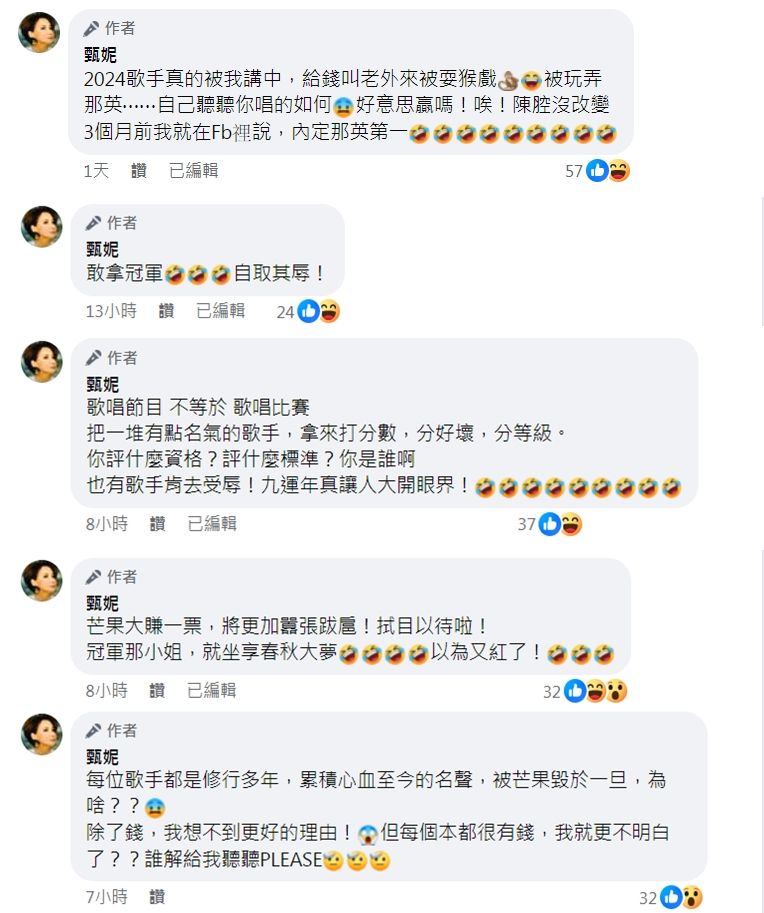The width and height of the screenshot is (764, 913).
Task: Open 已編輯 history on the 芒果大賺一票 comment
Action: [211, 691]
